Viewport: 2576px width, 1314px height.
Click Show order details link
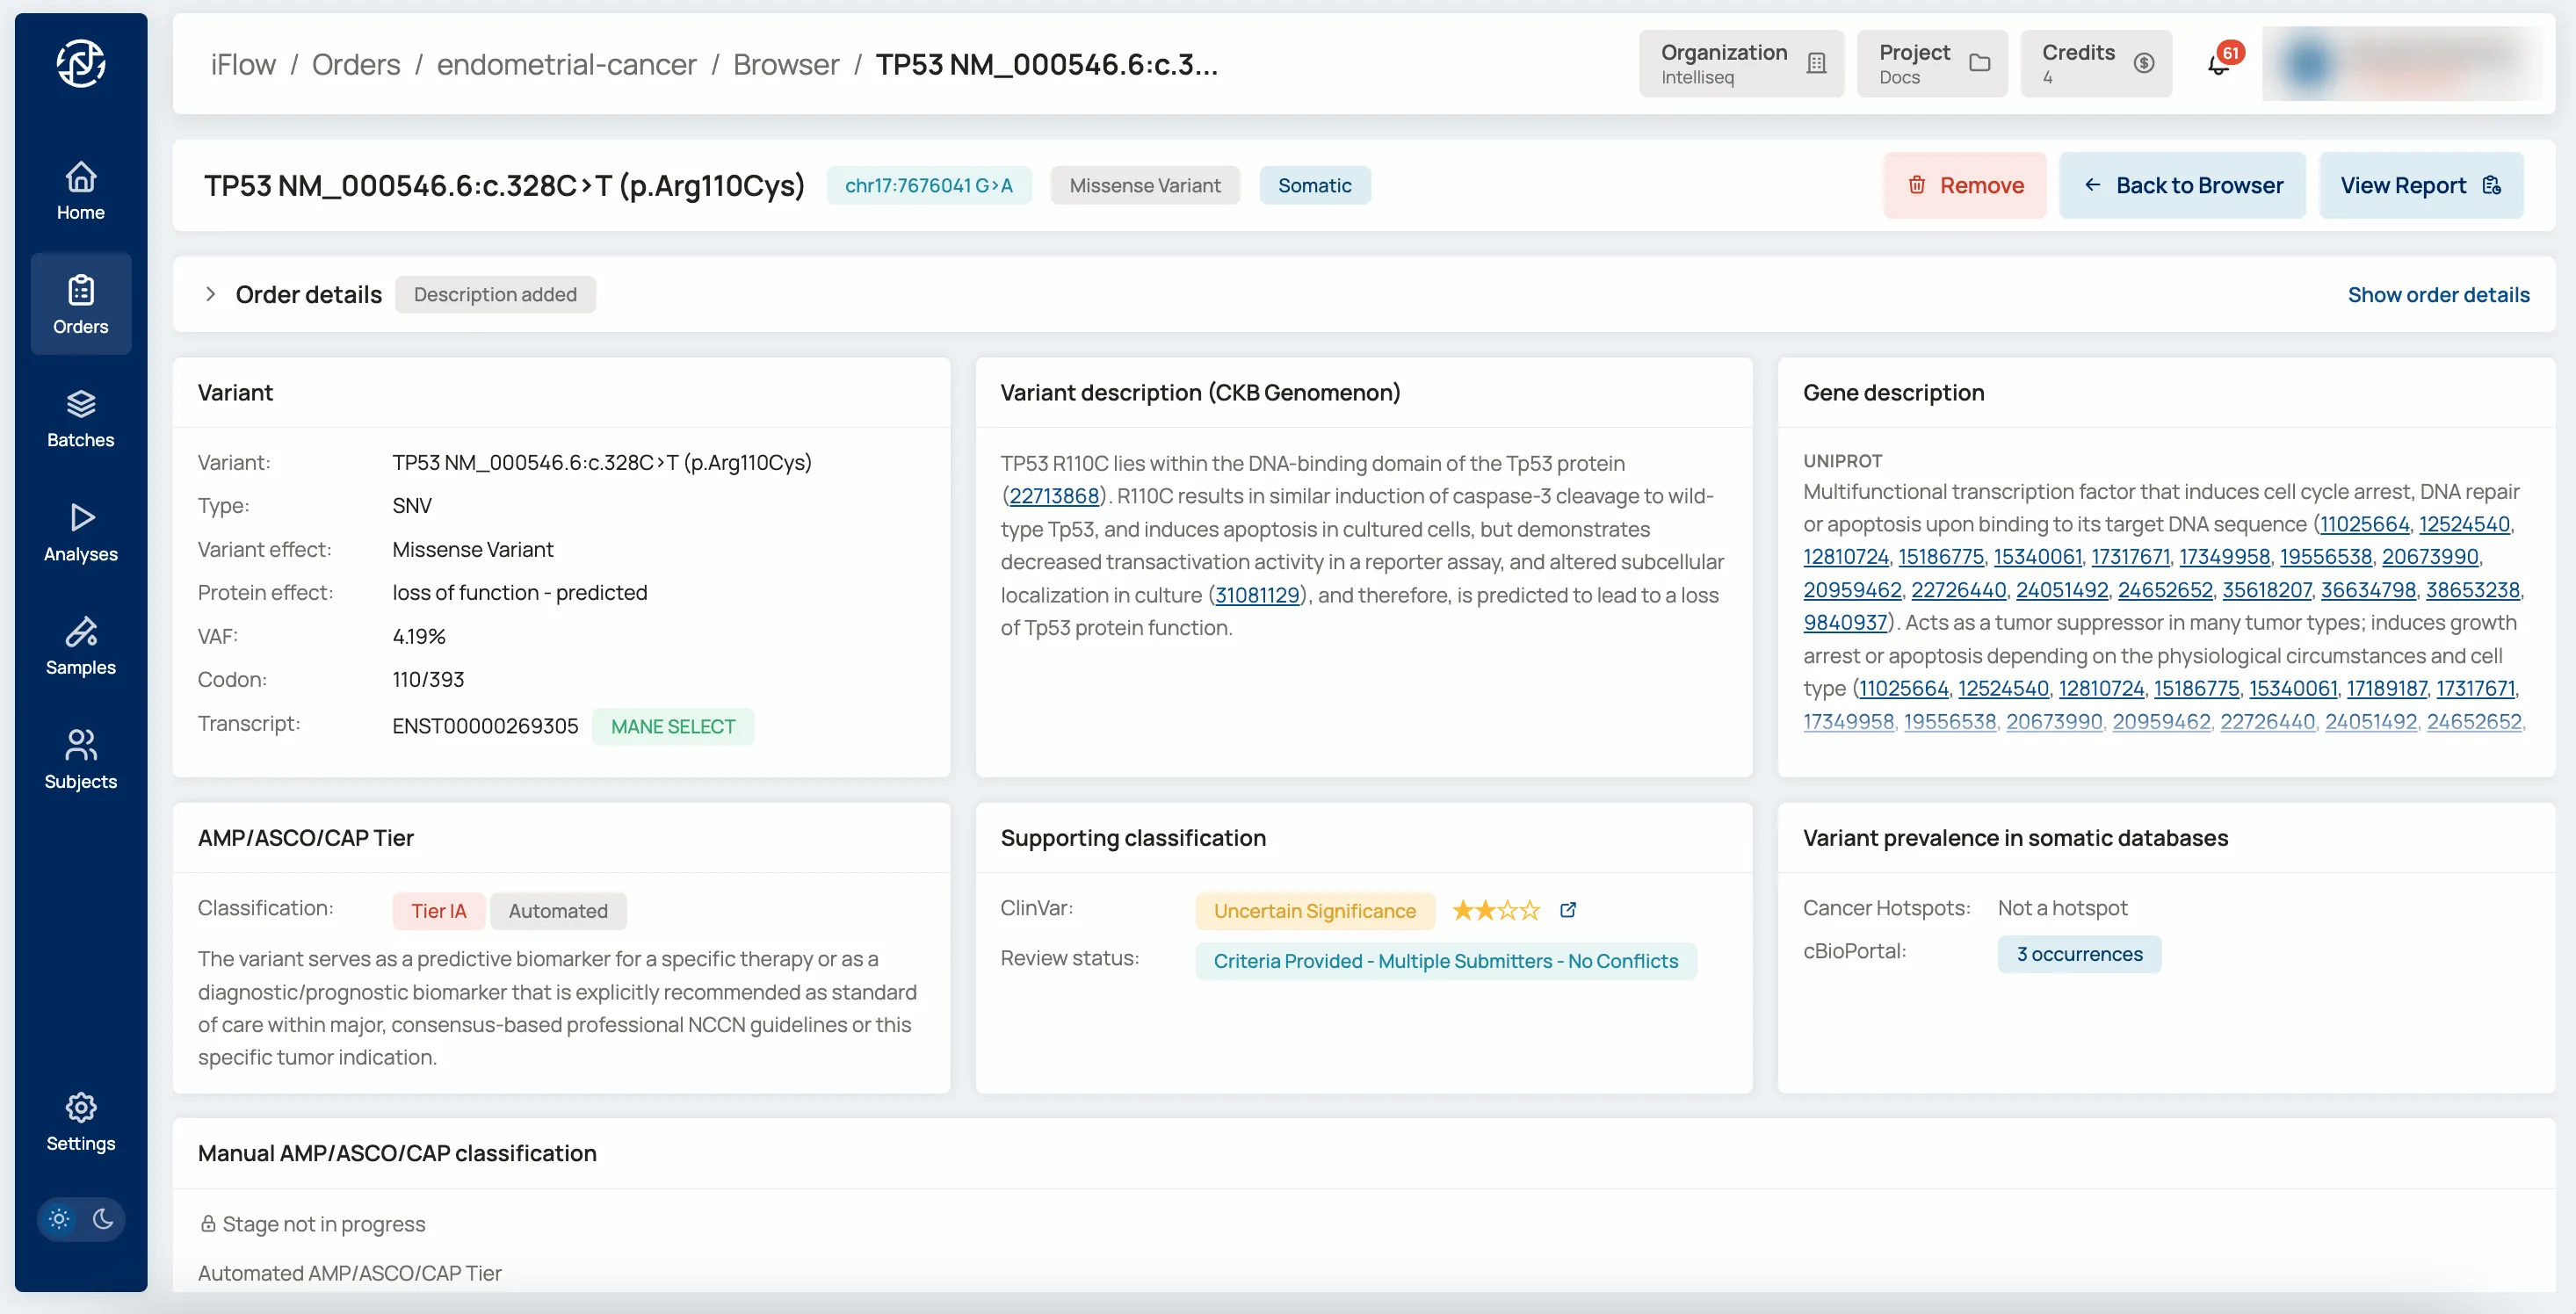[2438, 294]
